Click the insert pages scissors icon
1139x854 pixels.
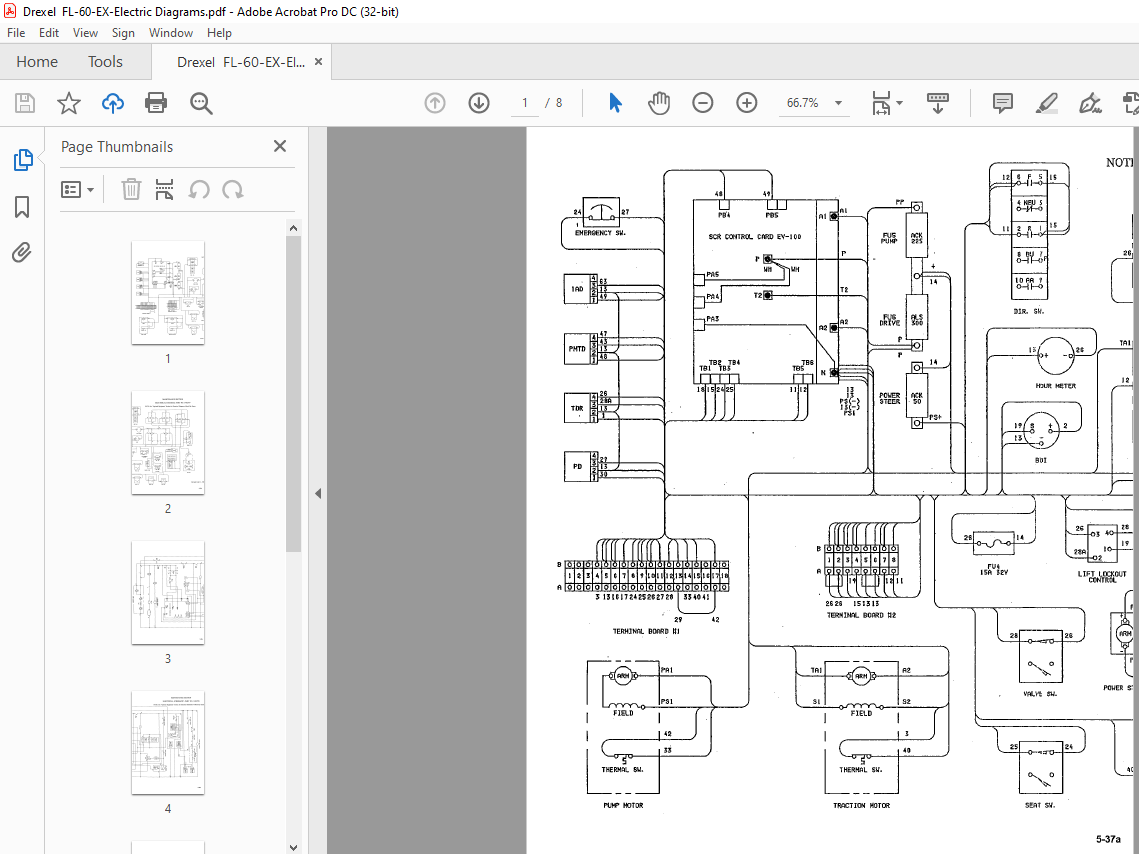(x=164, y=190)
